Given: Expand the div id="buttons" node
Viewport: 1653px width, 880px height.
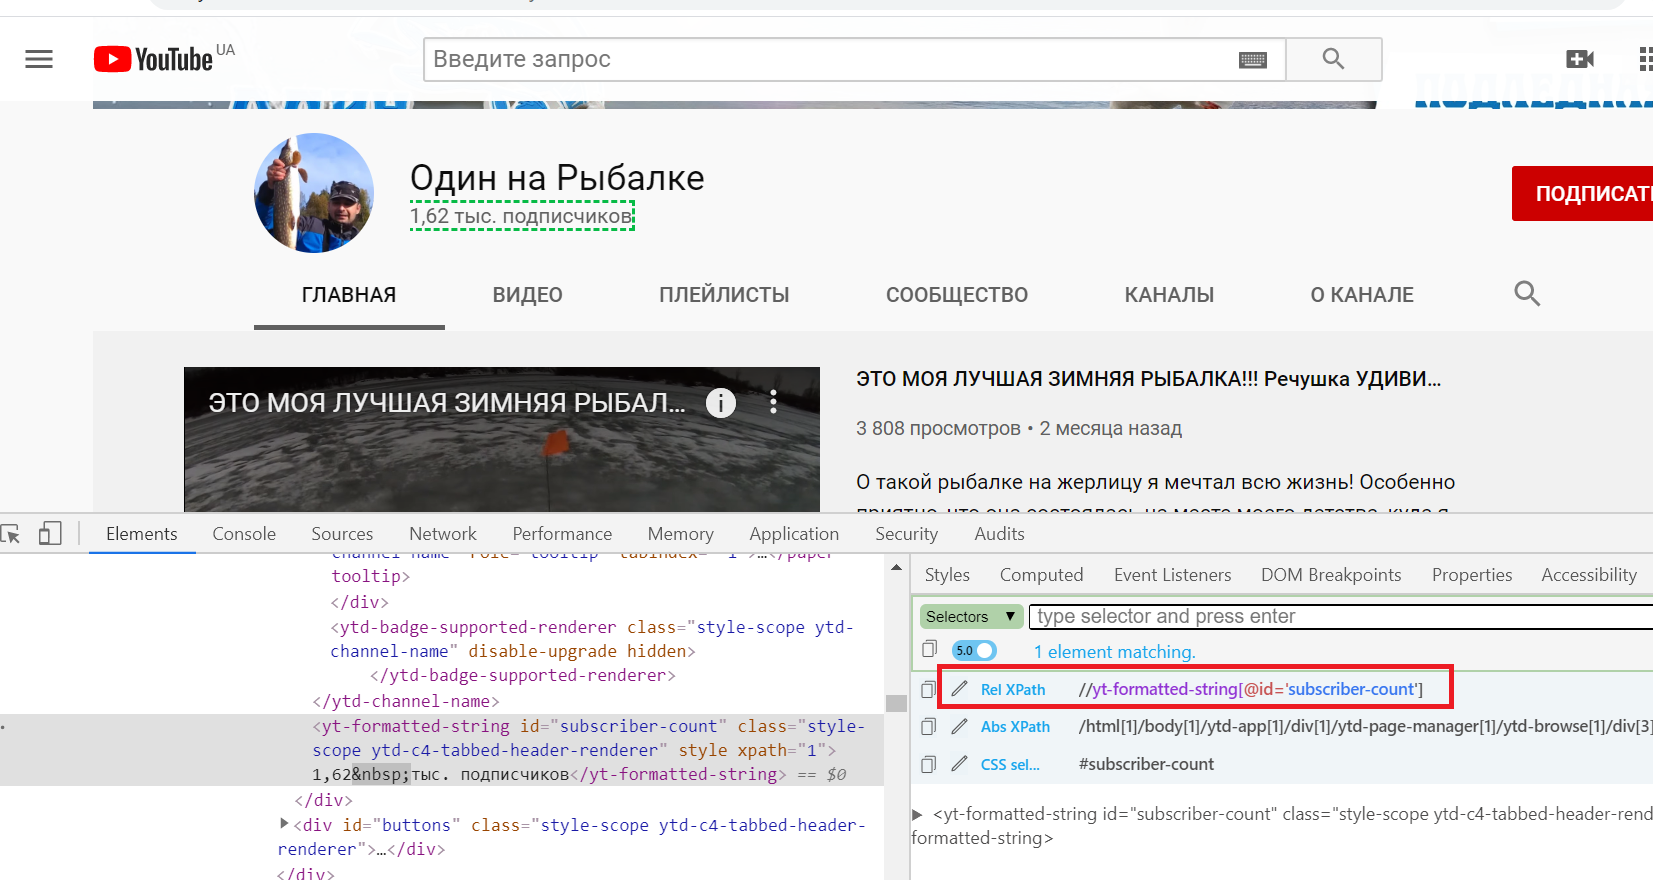Looking at the screenshot, I should pos(284,824).
